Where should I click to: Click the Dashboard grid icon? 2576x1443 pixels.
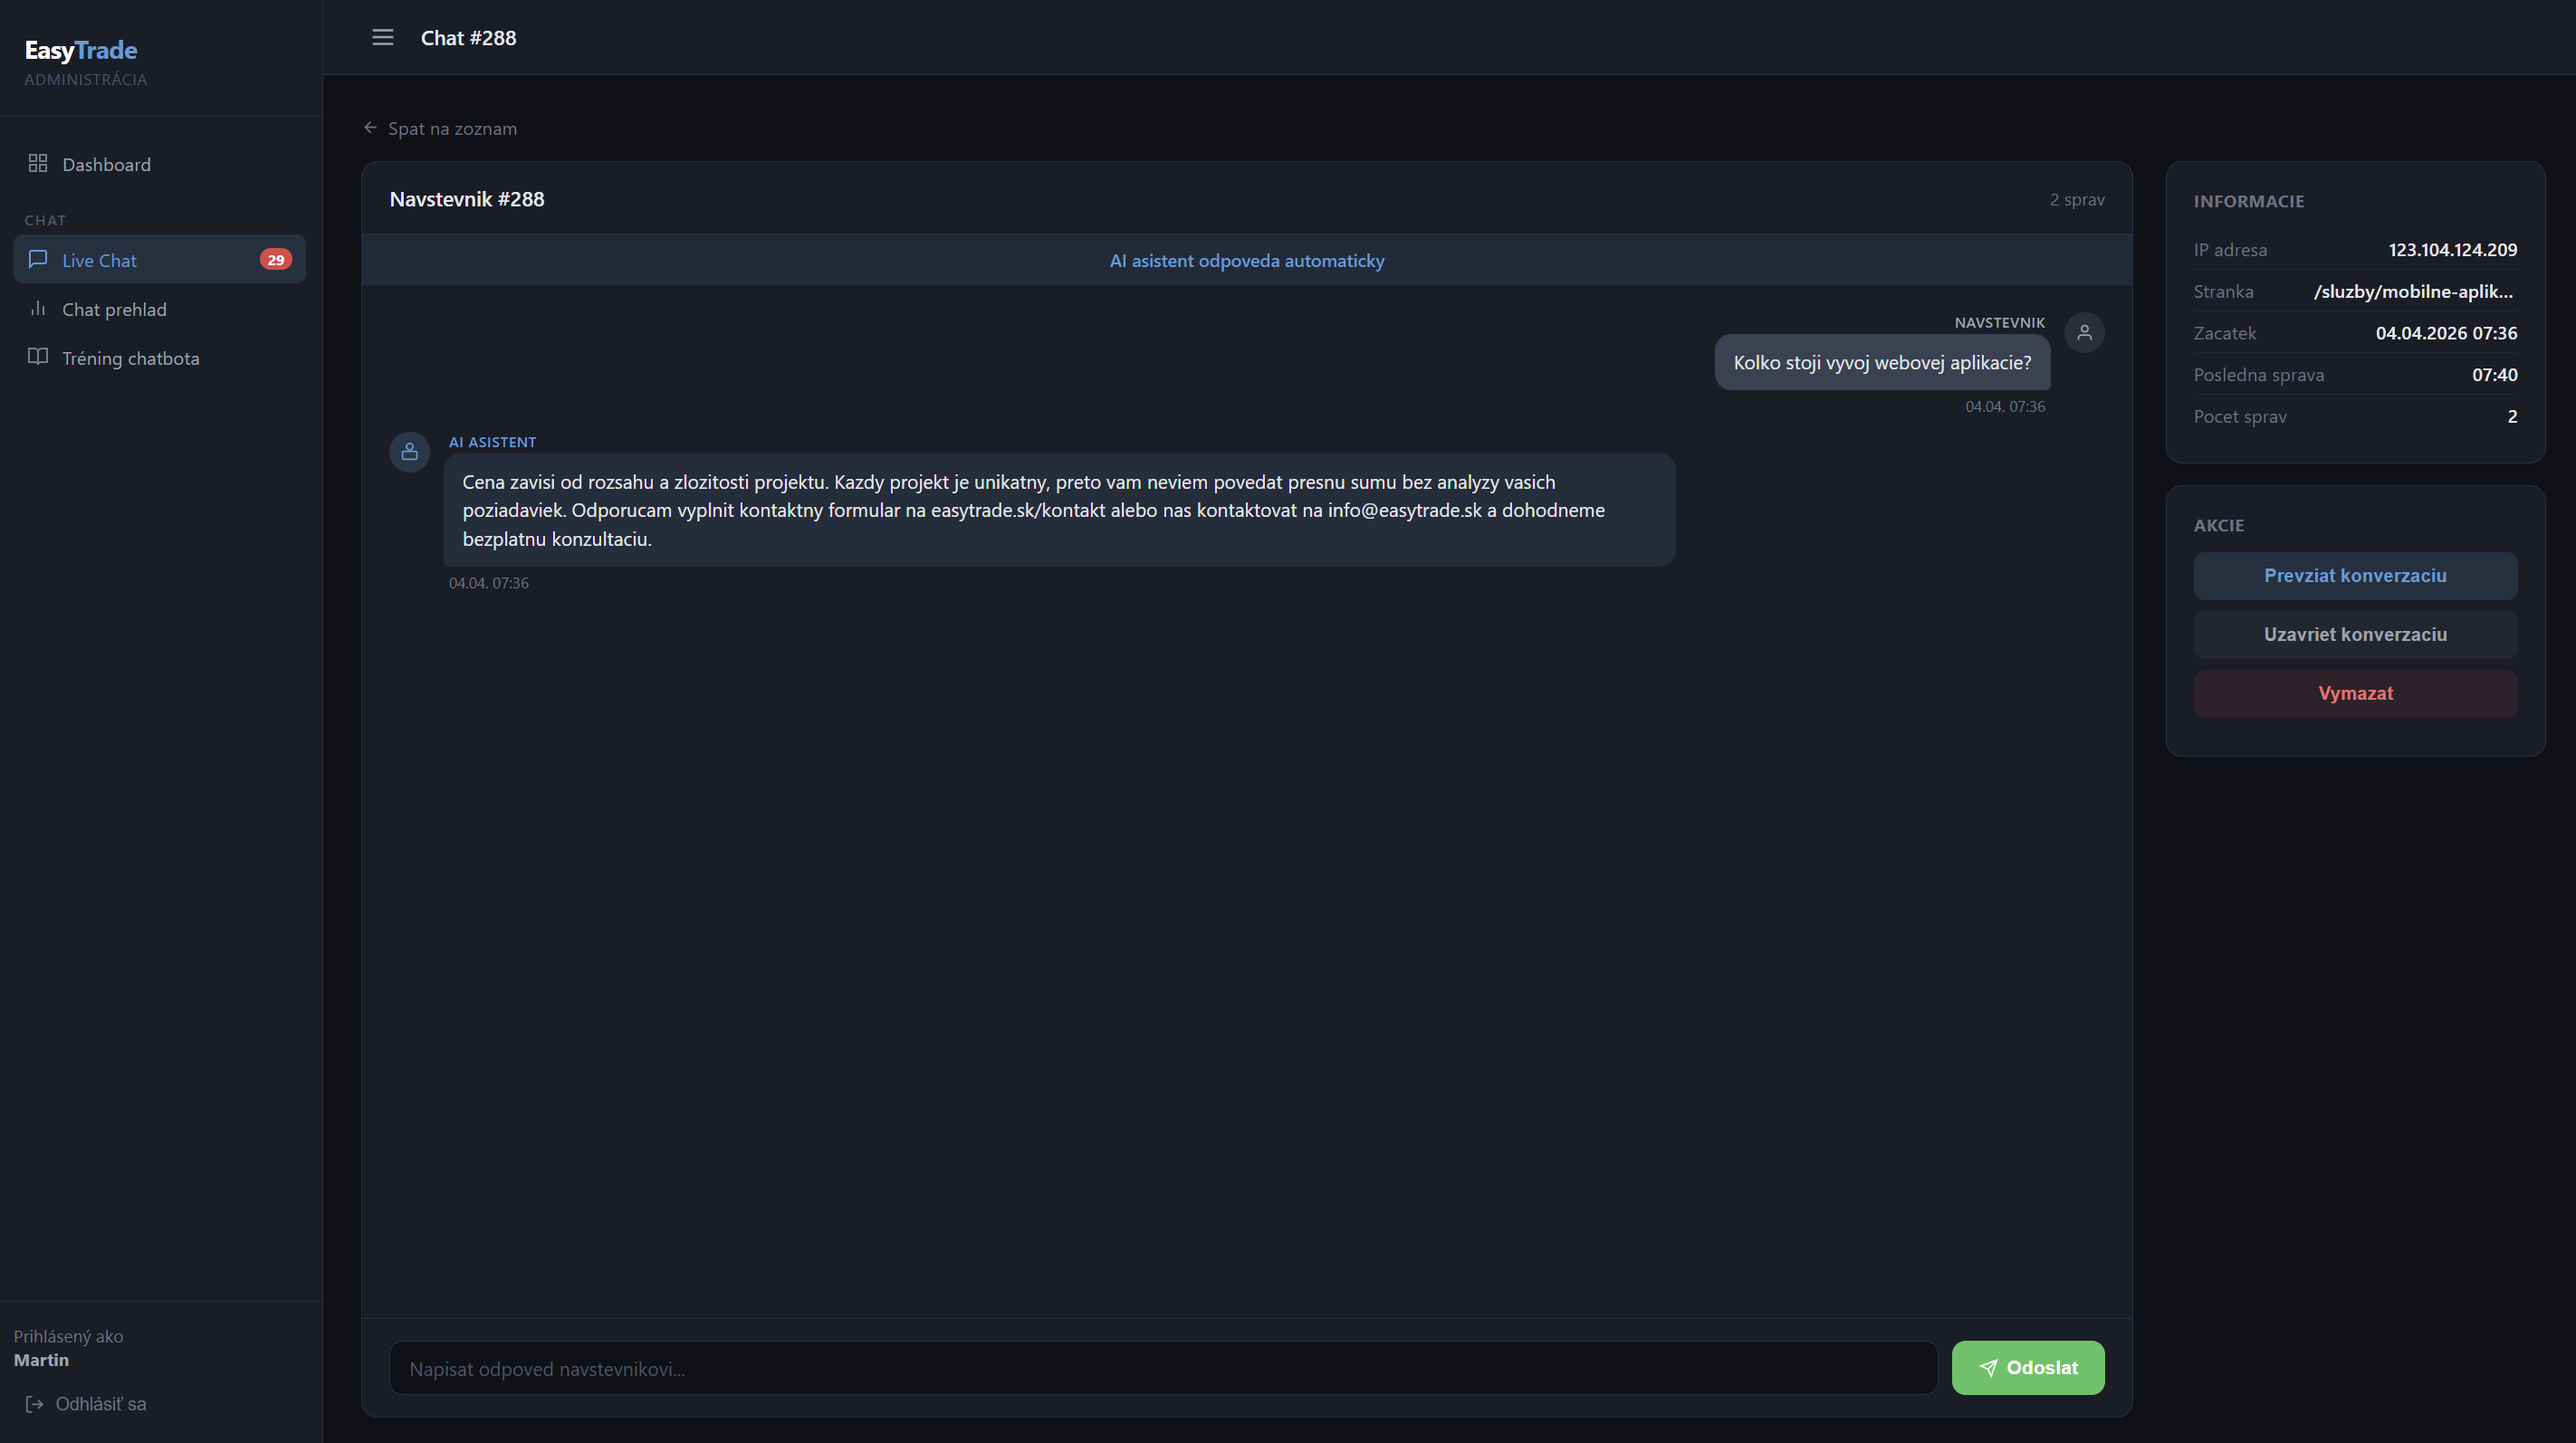click(x=38, y=163)
